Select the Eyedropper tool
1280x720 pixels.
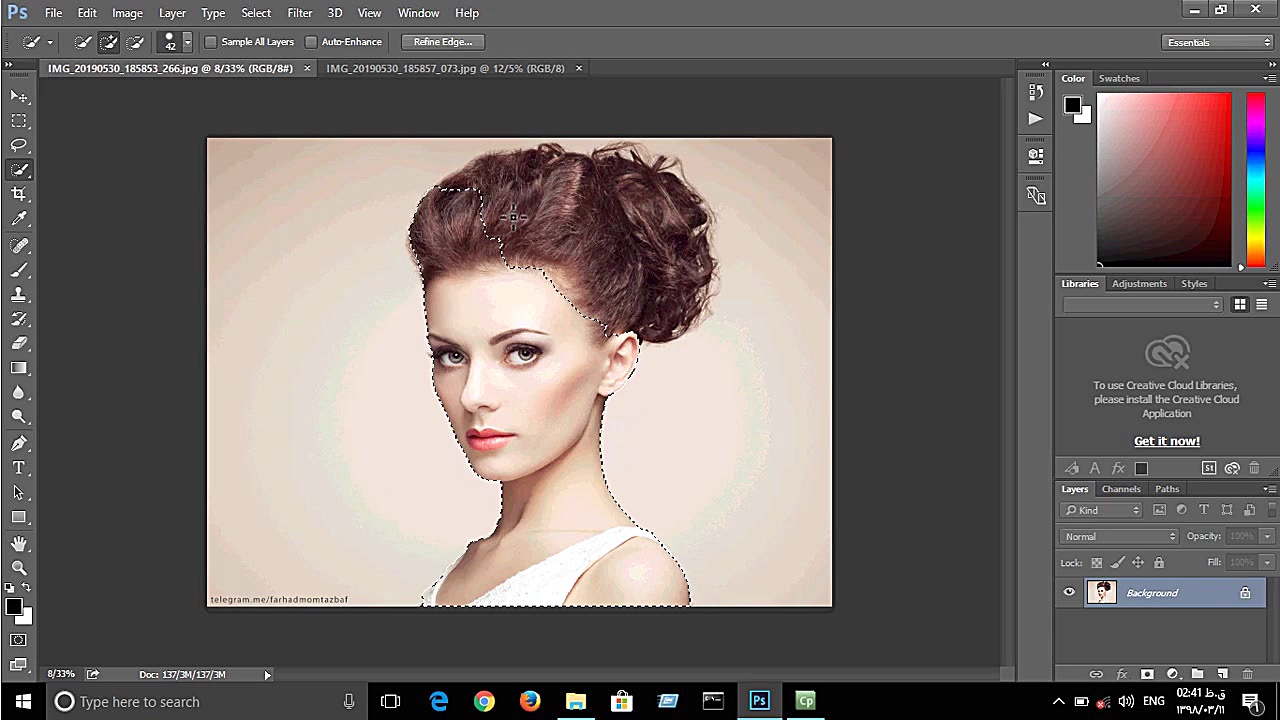pos(19,219)
